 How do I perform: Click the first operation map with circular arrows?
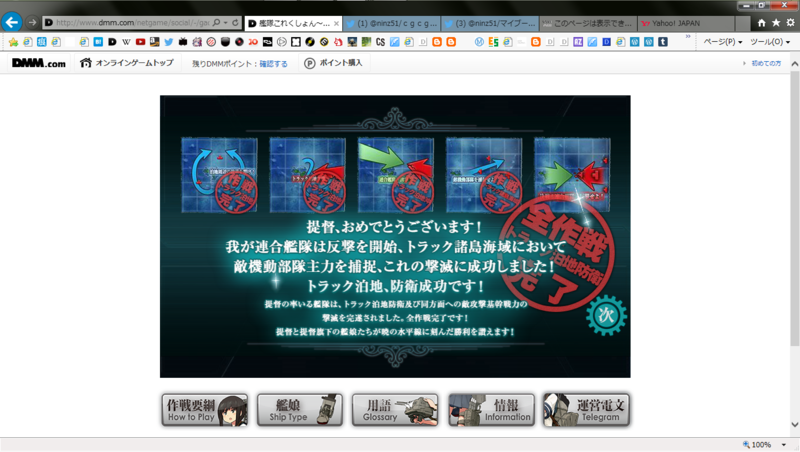[x=219, y=174]
